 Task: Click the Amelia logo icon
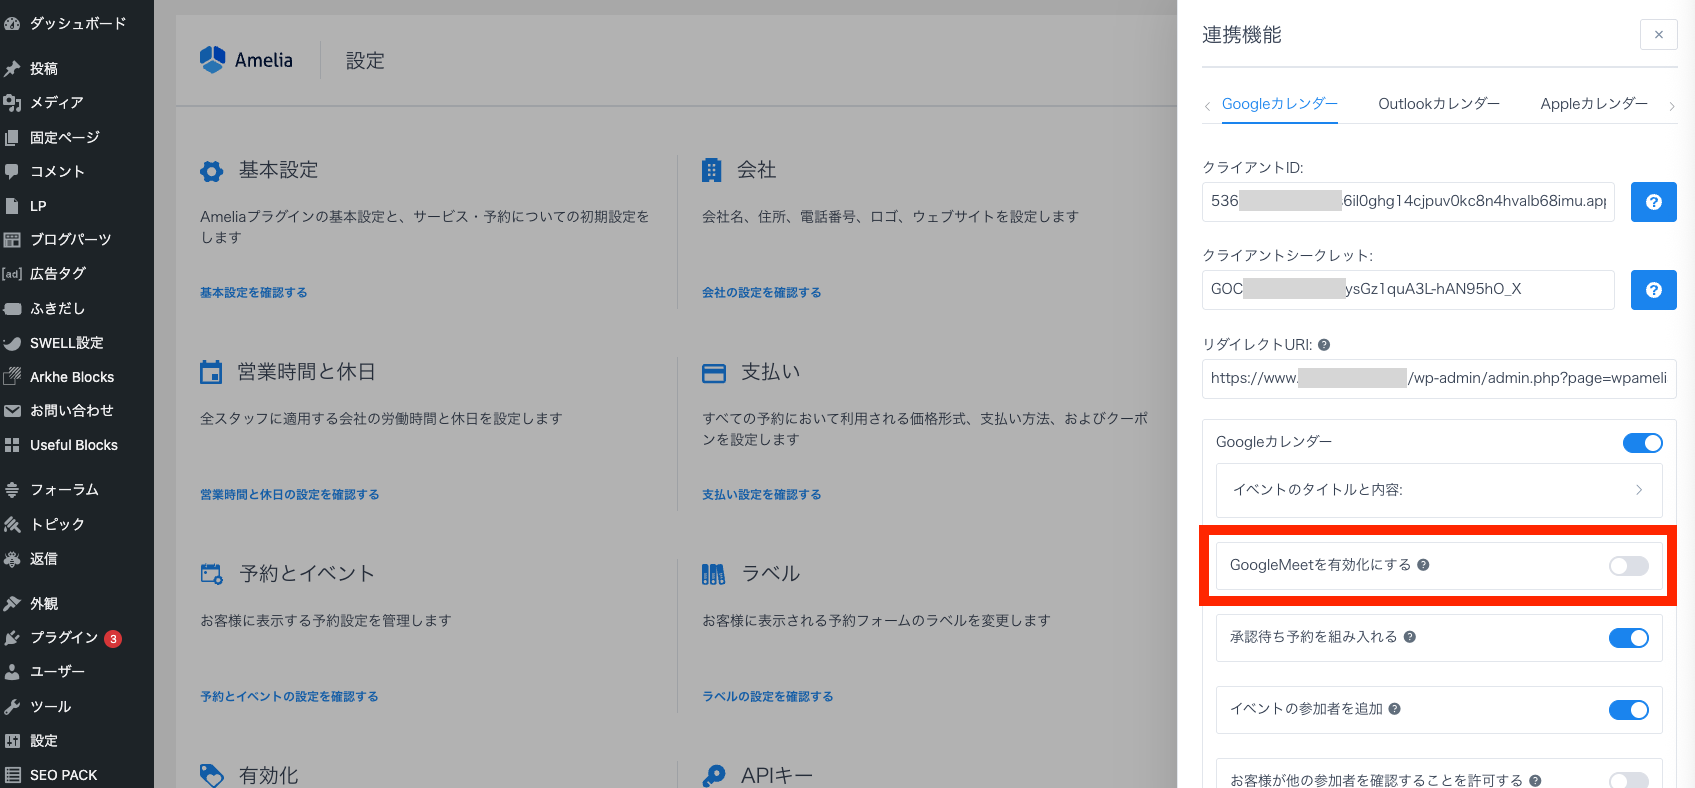[x=212, y=60]
